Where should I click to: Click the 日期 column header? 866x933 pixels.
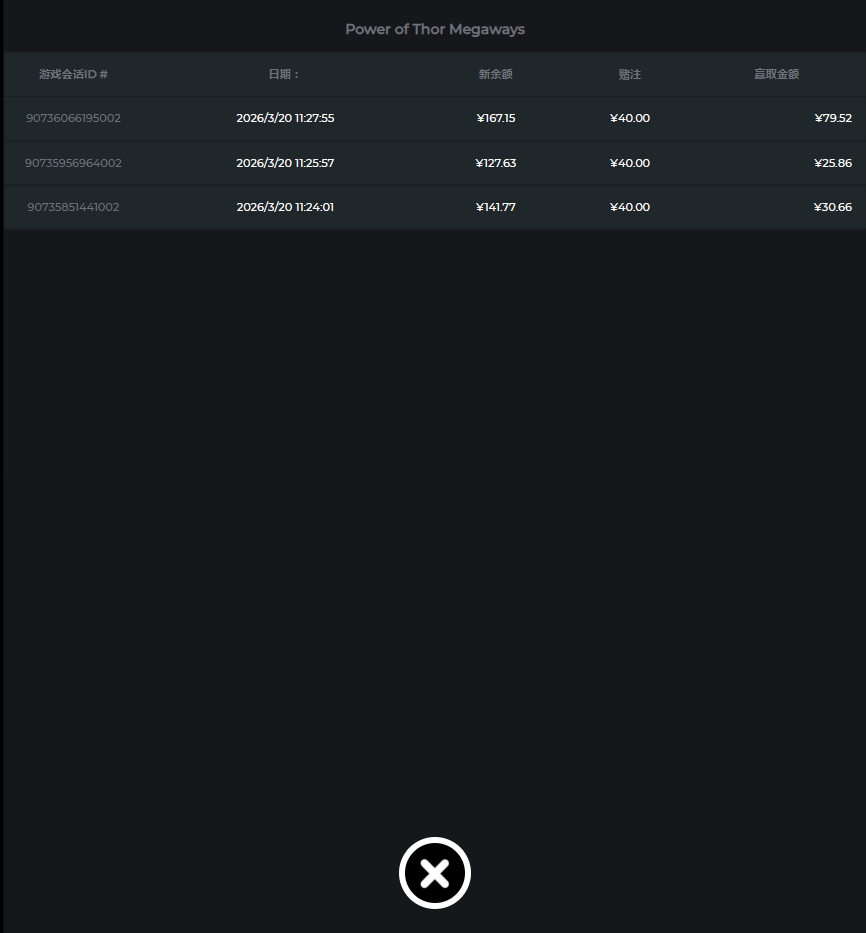click(284, 74)
